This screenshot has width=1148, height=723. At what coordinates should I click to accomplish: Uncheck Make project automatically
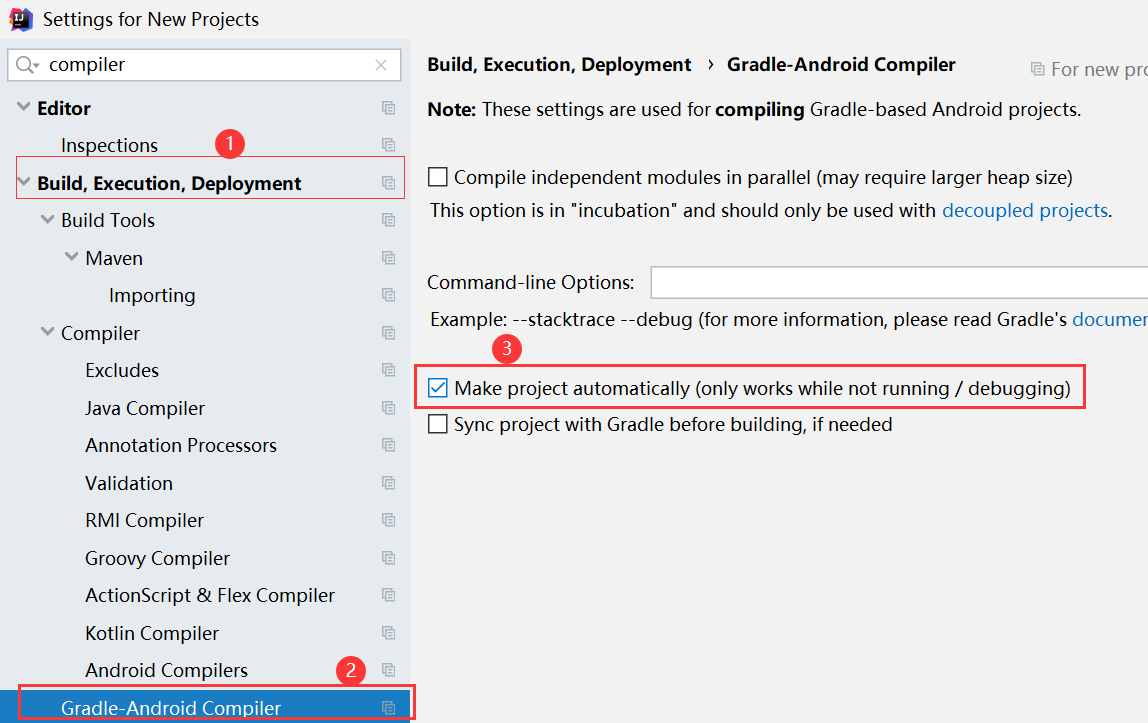438,387
